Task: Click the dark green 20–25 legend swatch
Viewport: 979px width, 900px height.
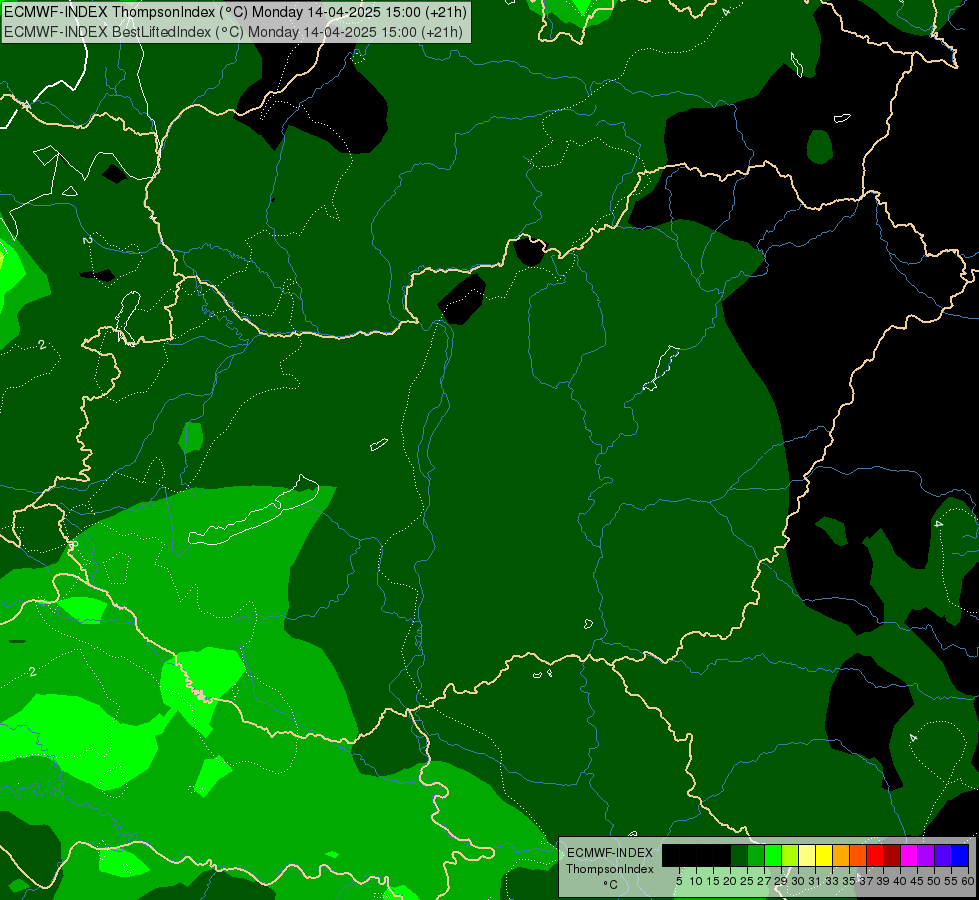Action: pos(739,855)
